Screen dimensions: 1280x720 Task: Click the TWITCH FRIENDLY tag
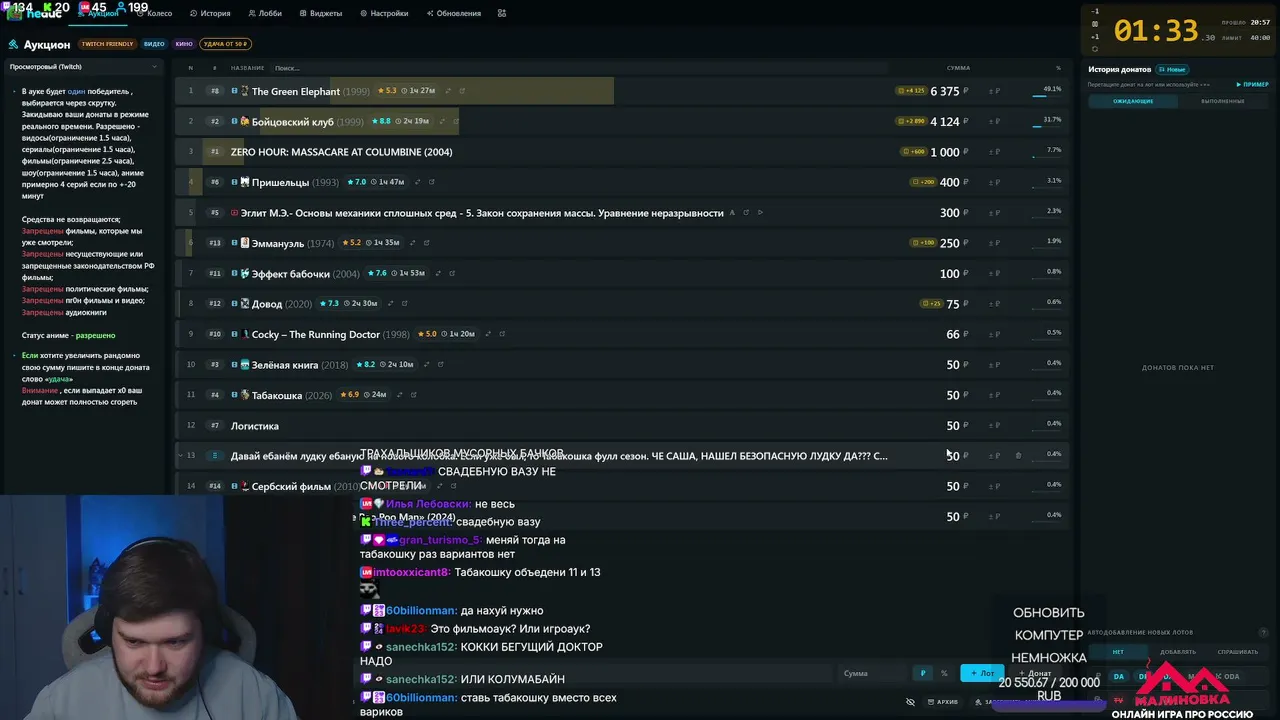[107, 44]
